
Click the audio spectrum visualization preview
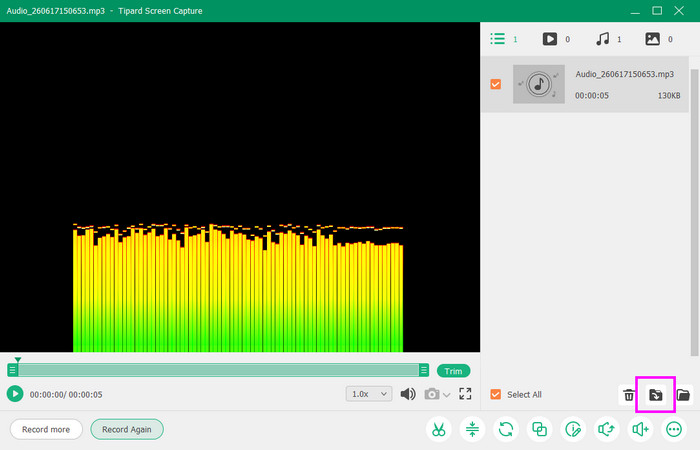(238, 288)
